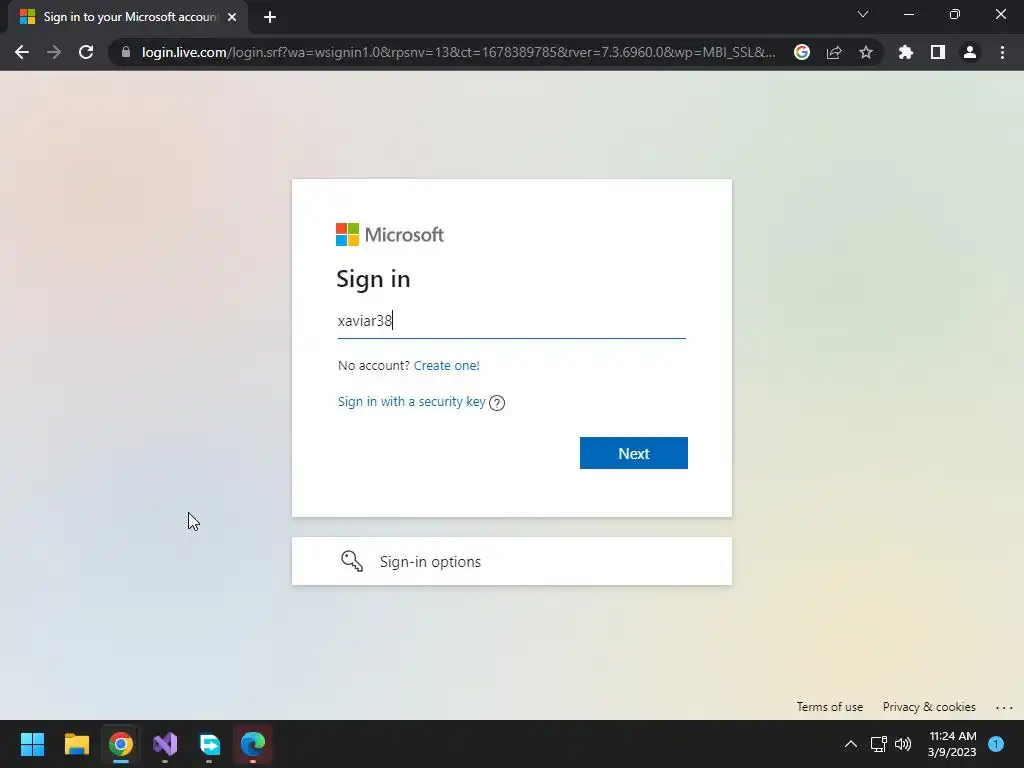Open volume control tray icon
Image resolution: width=1024 pixels, height=768 pixels.
click(x=903, y=744)
